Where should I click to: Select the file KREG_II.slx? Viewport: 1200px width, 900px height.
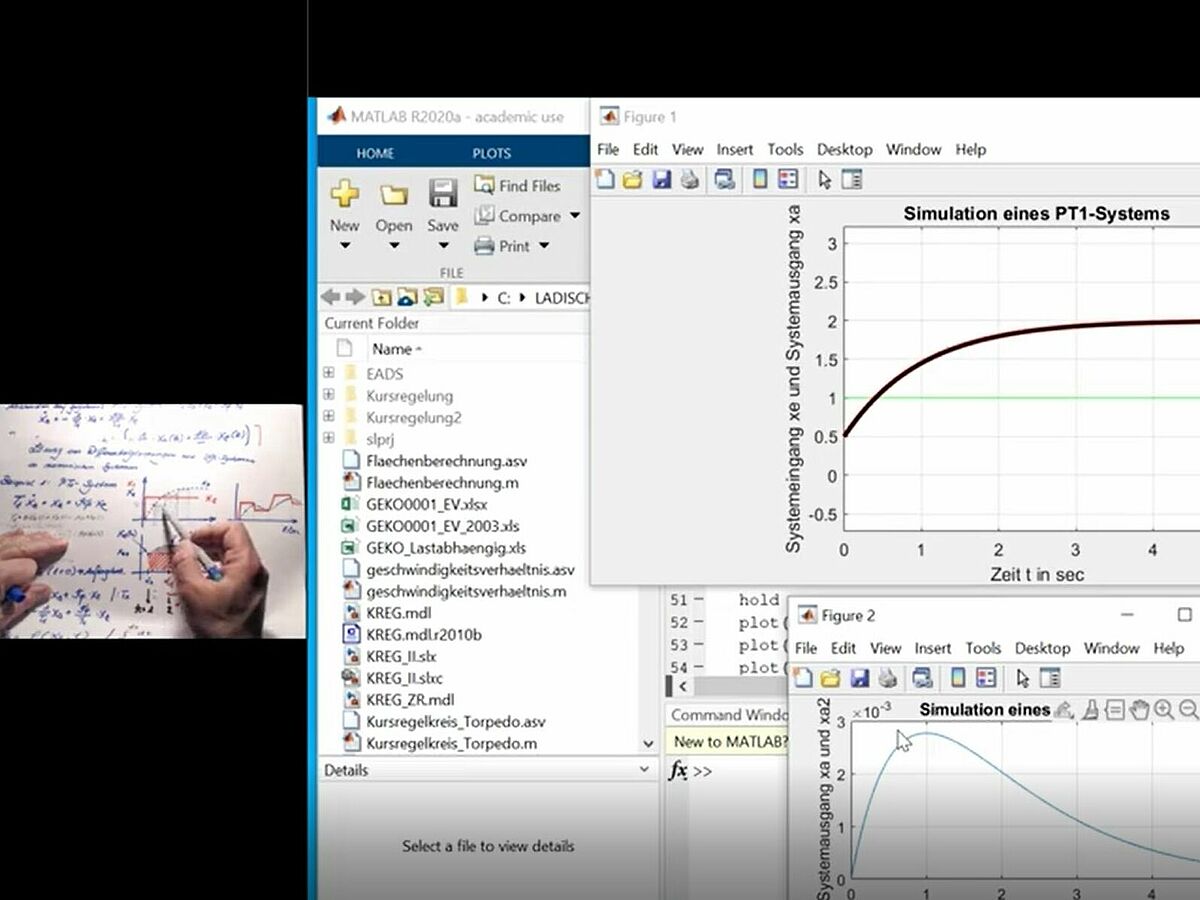[x=401, y=656]
